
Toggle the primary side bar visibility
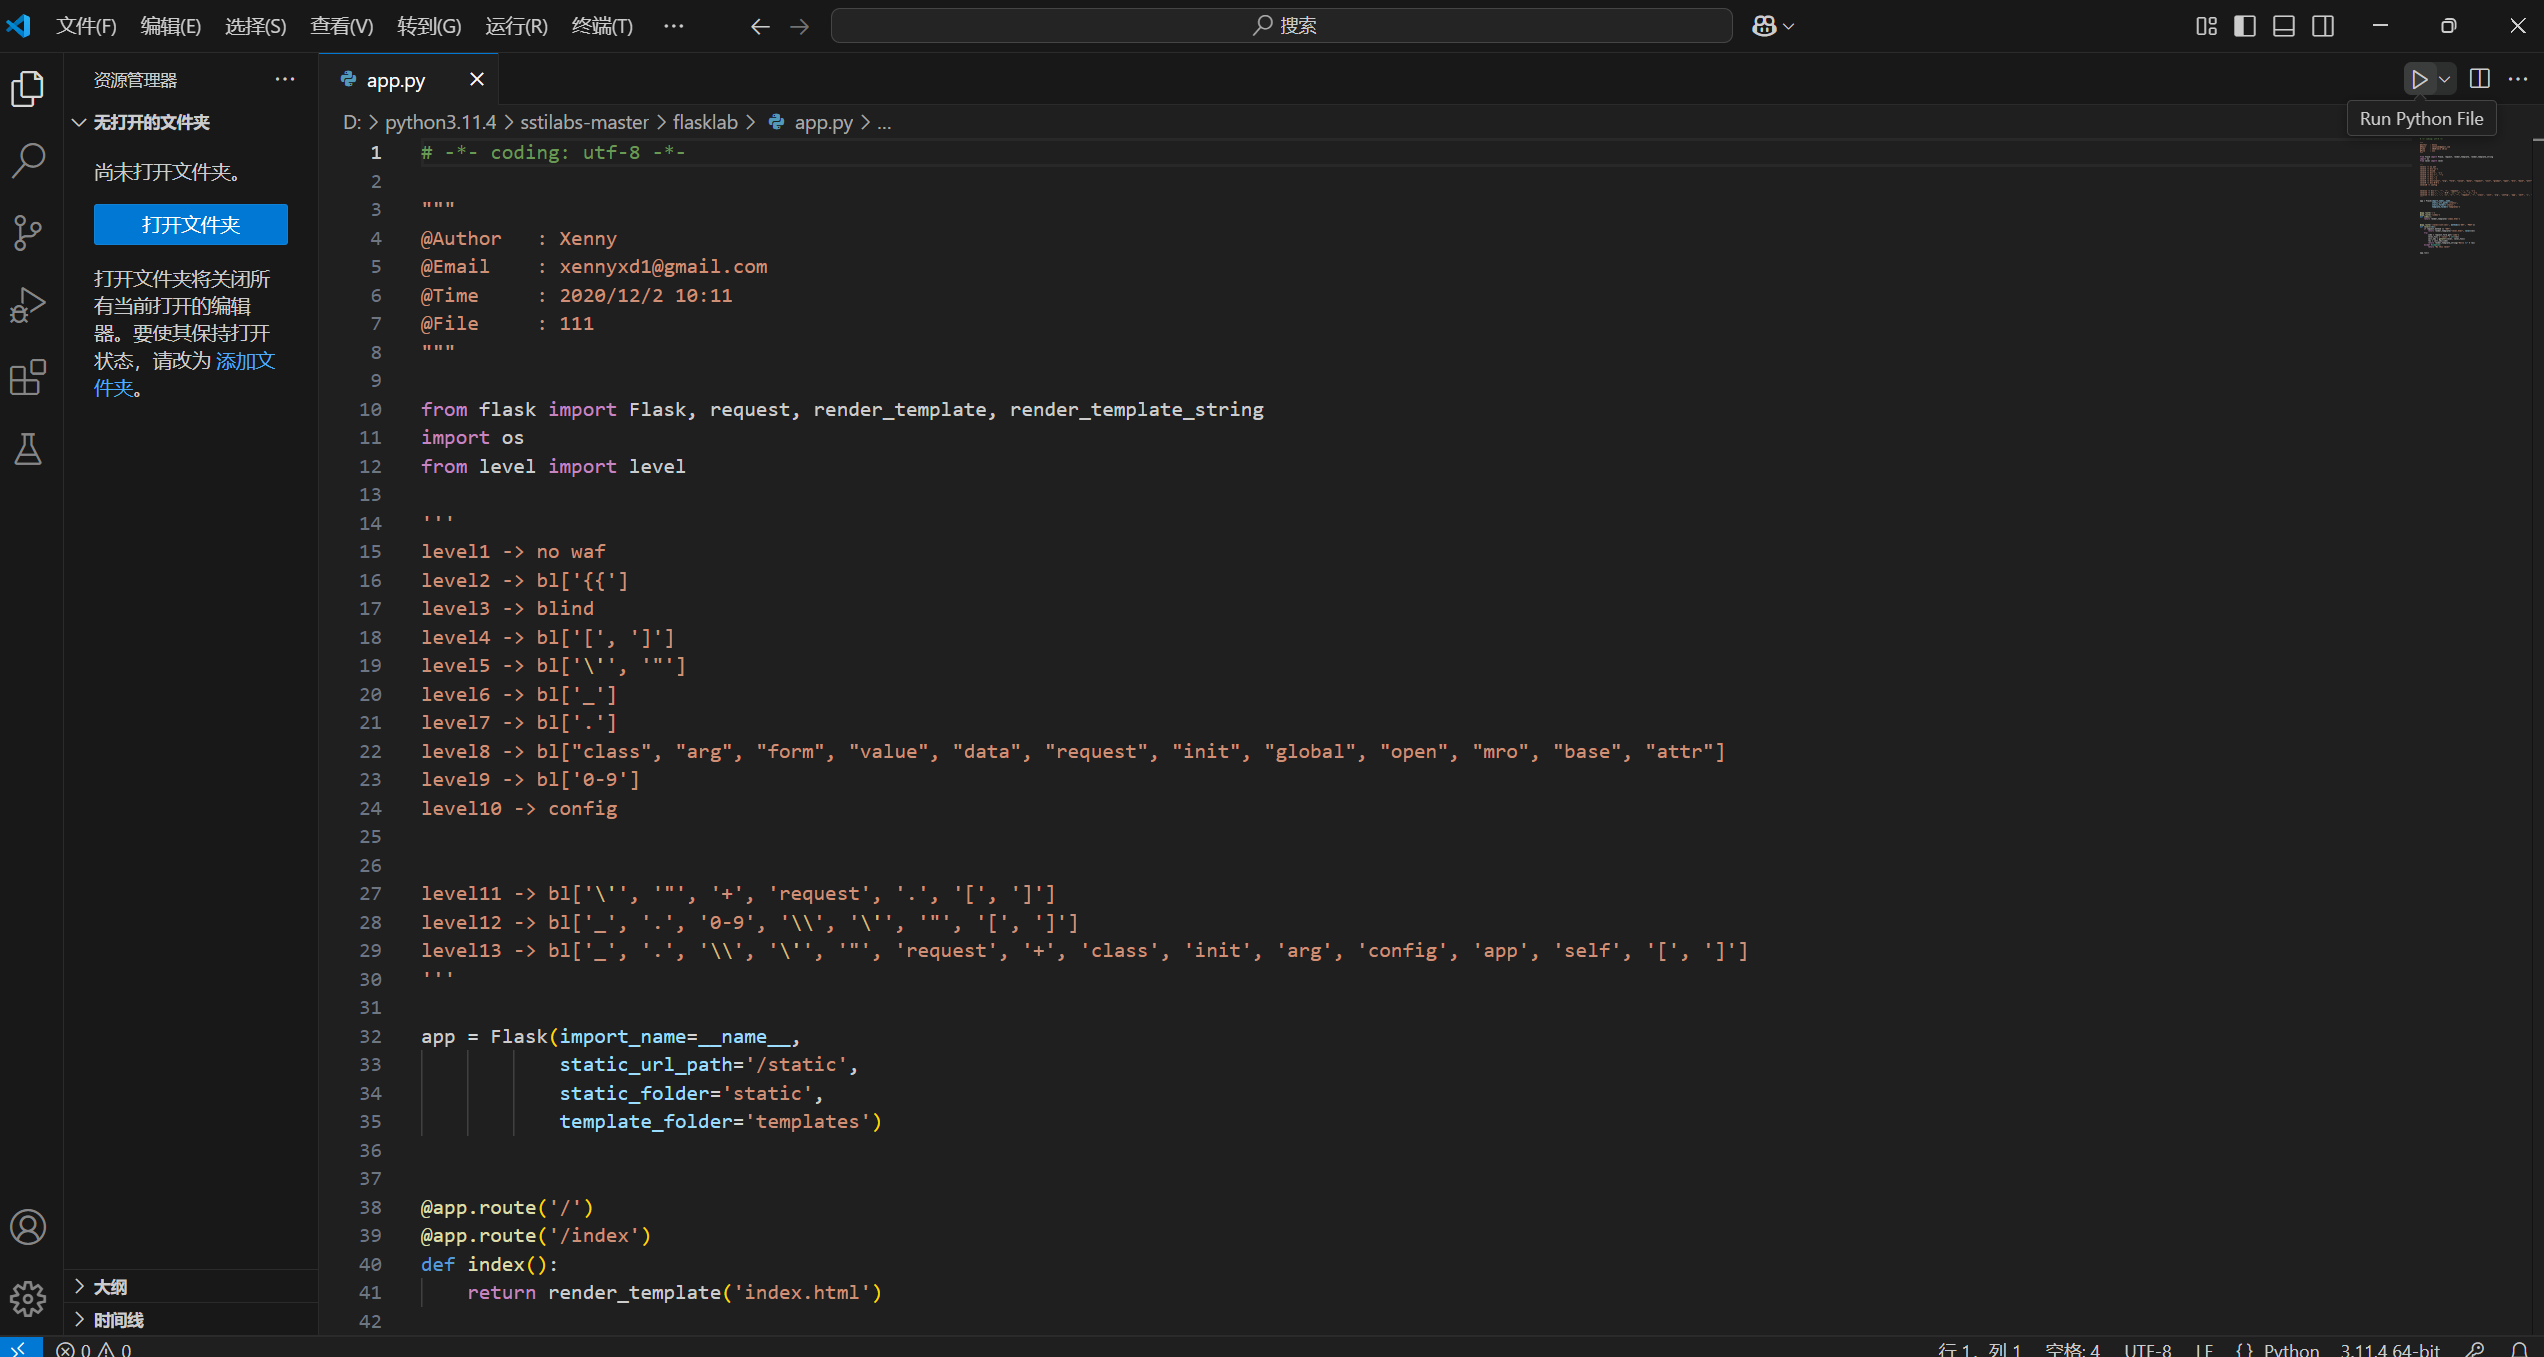[2244, 26]
